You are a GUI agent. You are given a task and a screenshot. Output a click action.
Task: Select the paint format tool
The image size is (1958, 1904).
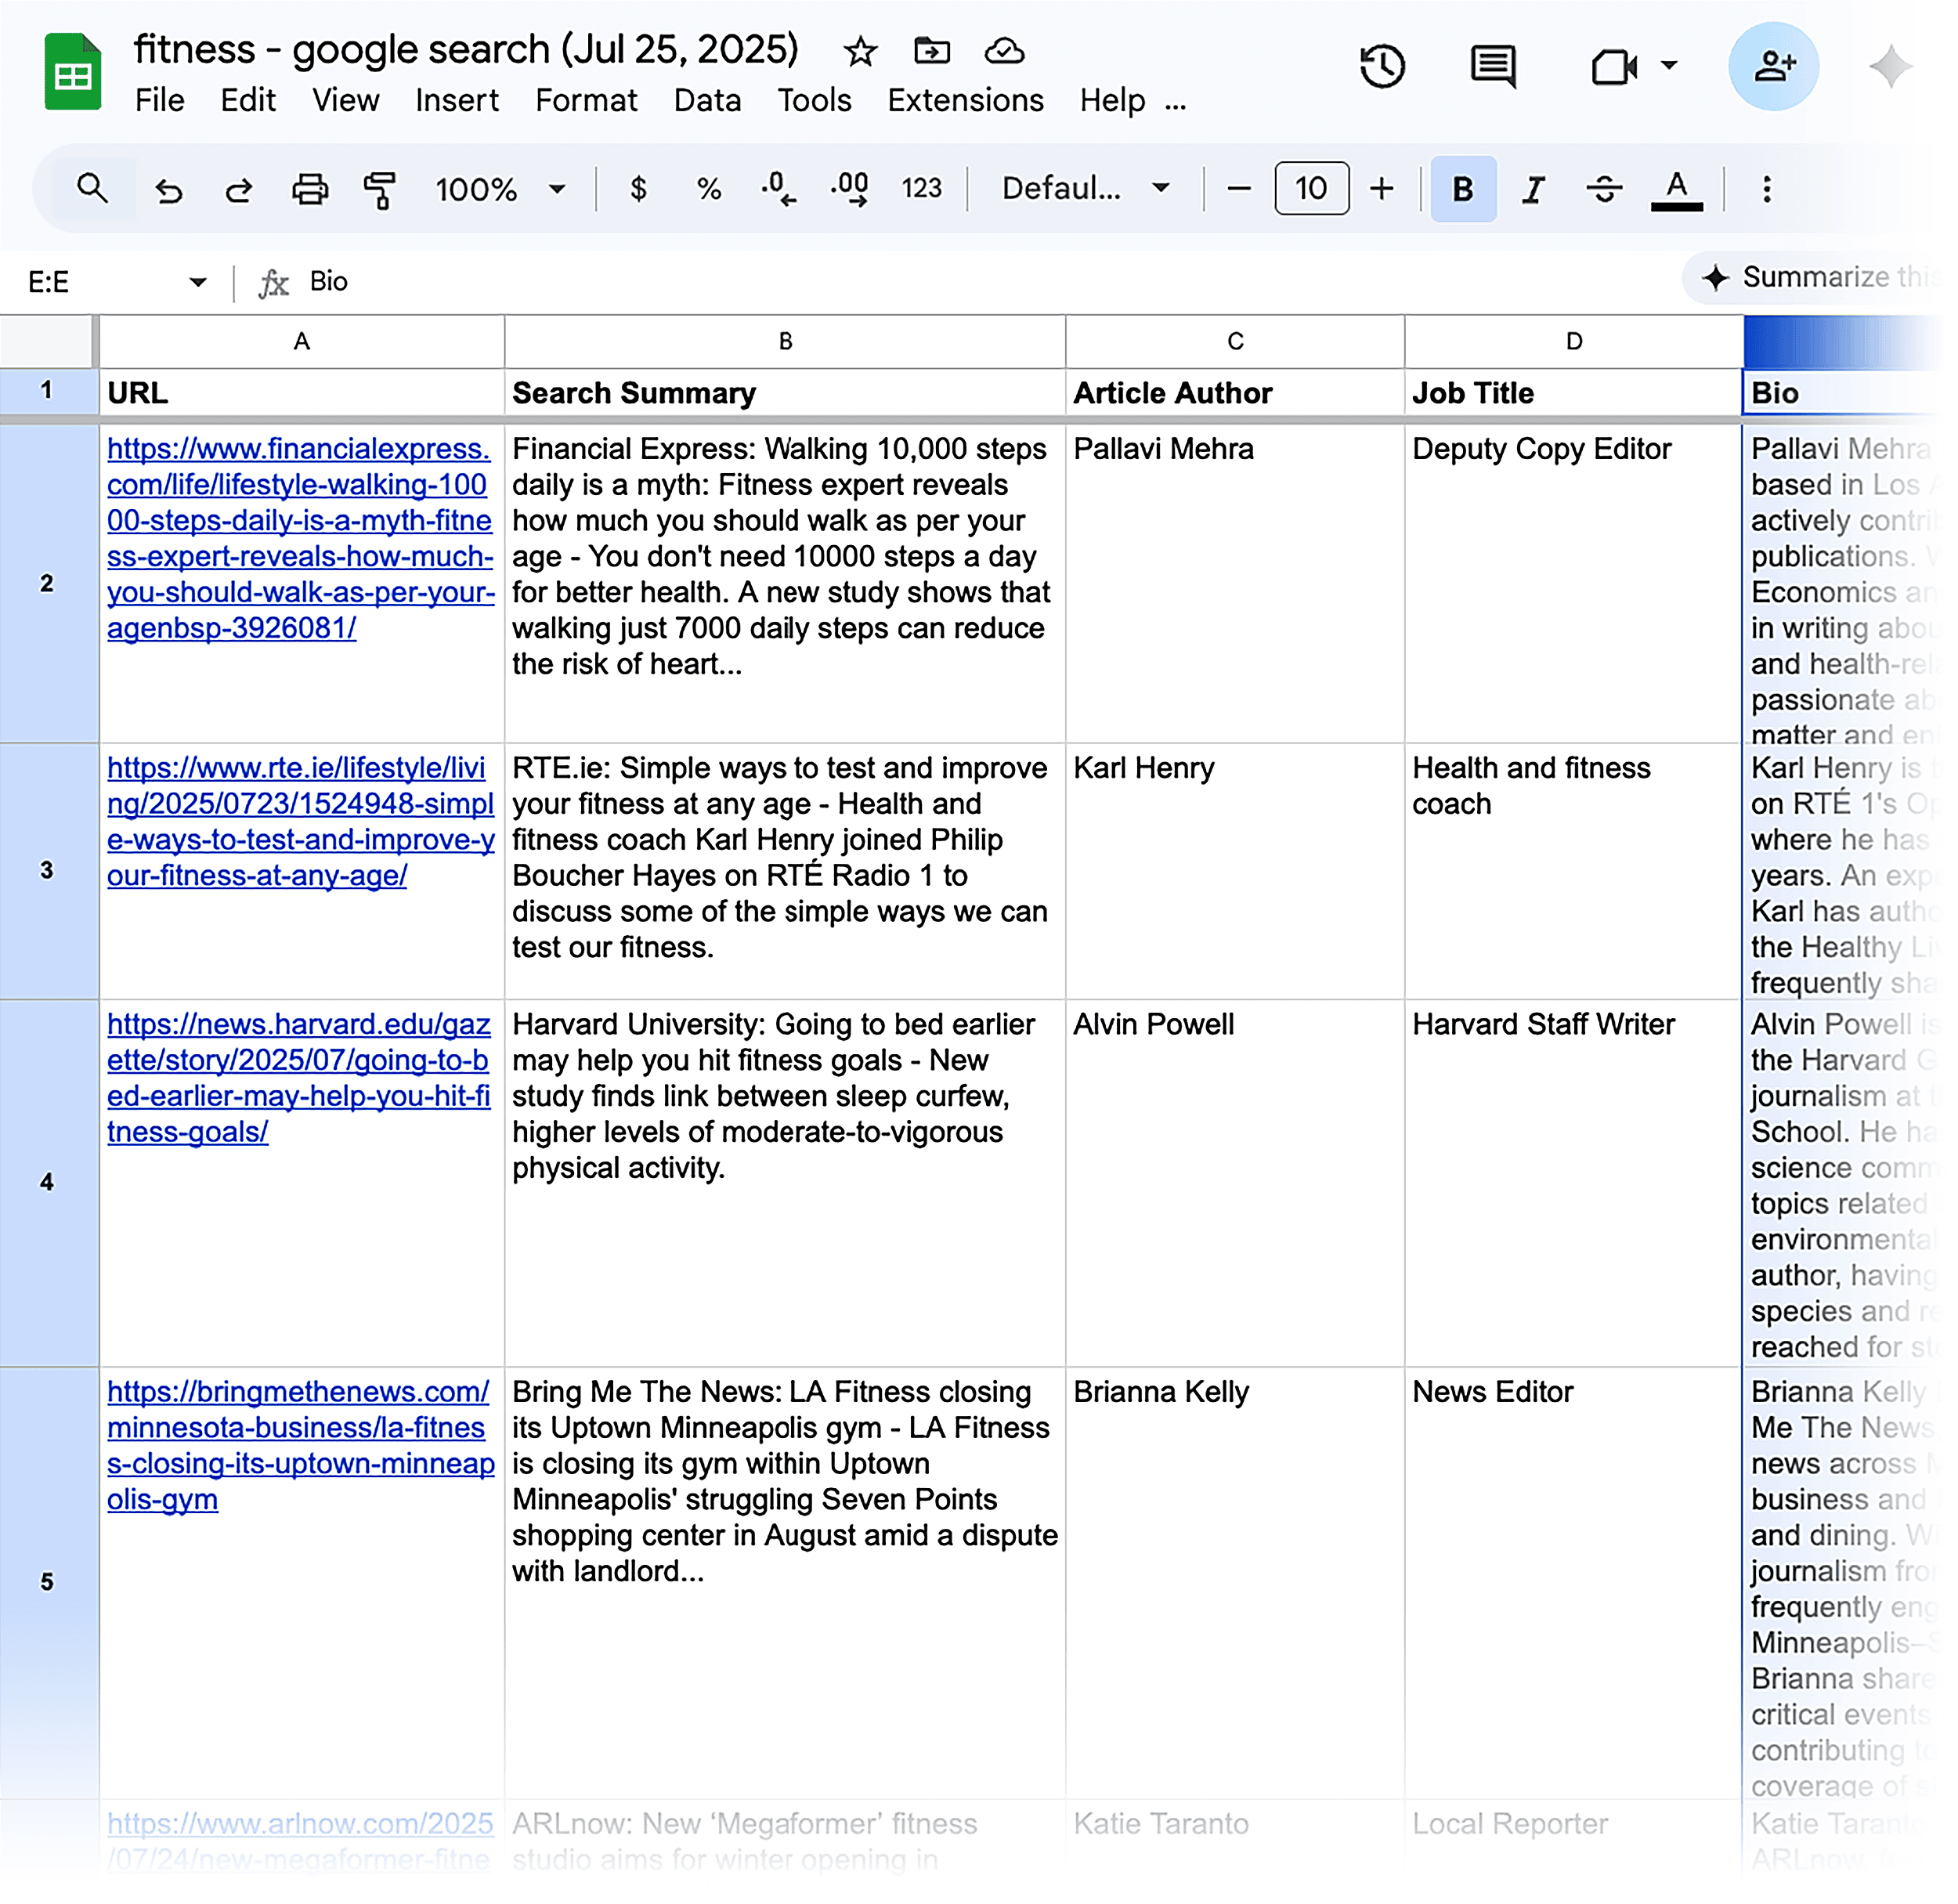(x=381, y=189)
